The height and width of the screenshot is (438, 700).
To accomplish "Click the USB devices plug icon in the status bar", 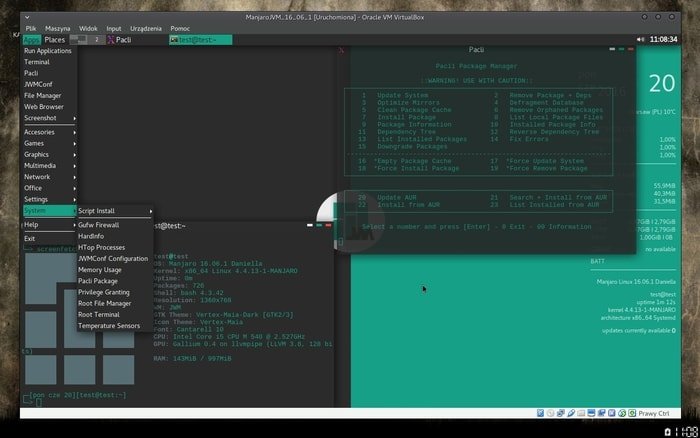I will pyautogui.click(x=571, y=413).
